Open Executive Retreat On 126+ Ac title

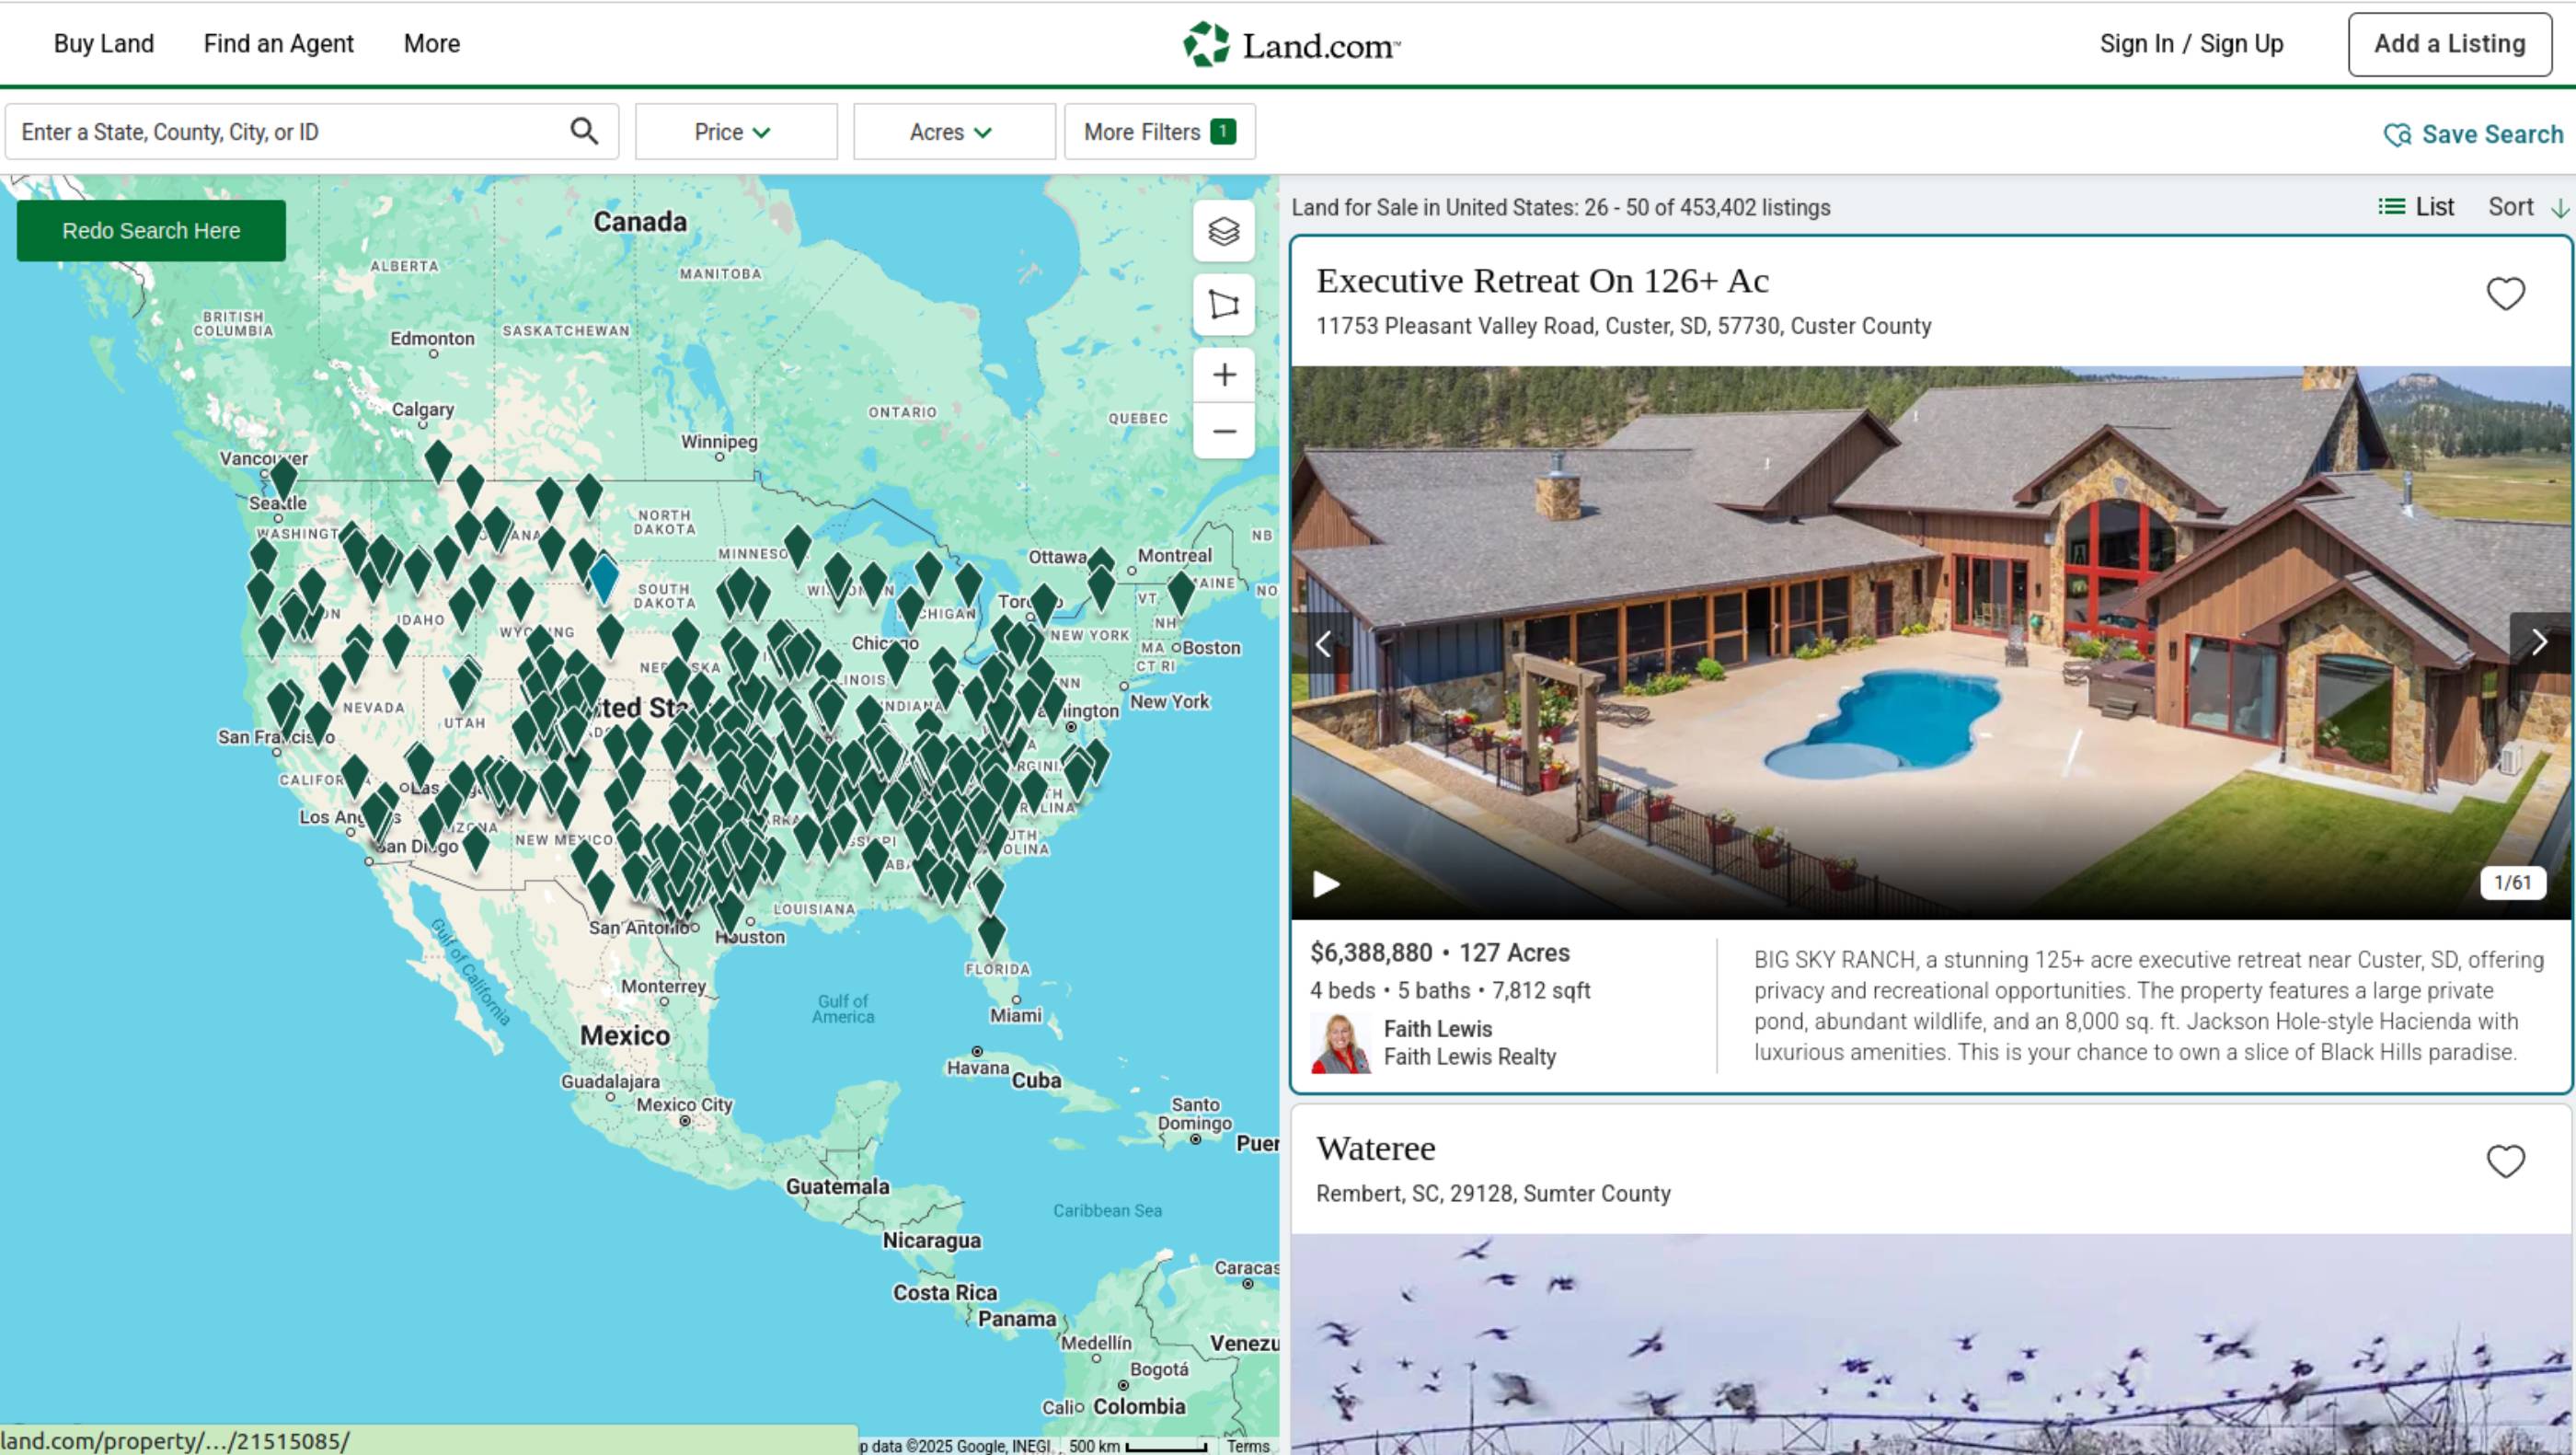pos(1542,280)
